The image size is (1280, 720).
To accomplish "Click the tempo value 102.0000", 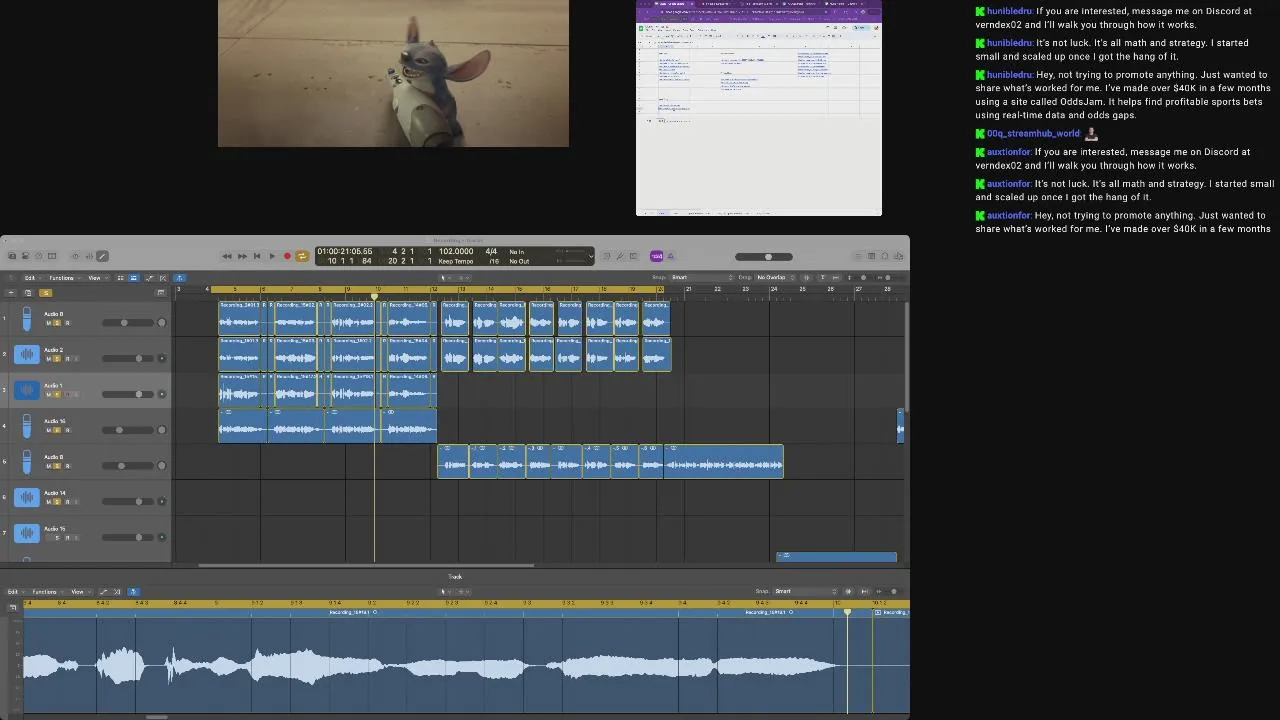I will click(456, 251).
